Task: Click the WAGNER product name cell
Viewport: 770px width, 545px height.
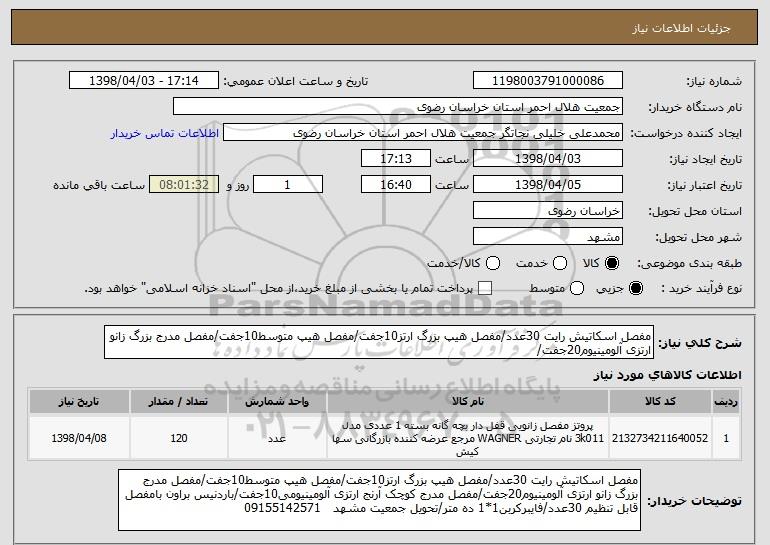Action: (x=468, y=438)
